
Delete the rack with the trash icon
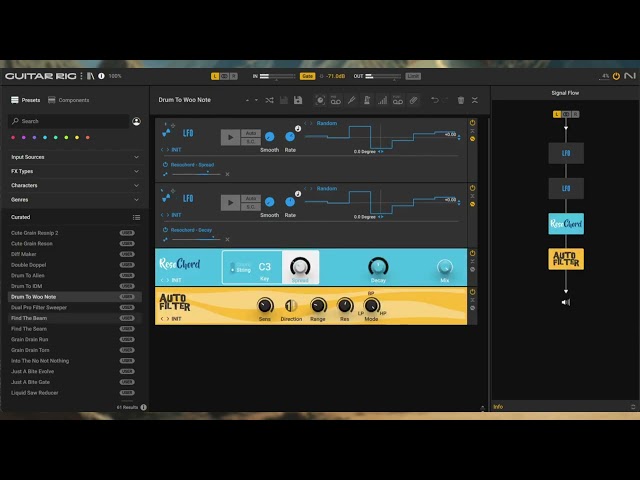[x=461, y=100]
